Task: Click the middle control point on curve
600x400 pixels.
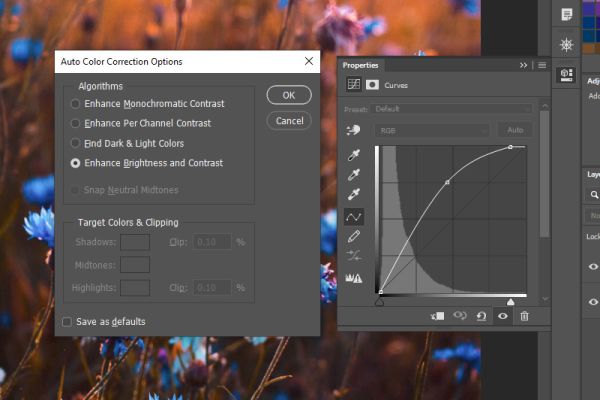Action: [x=447, y=183]
